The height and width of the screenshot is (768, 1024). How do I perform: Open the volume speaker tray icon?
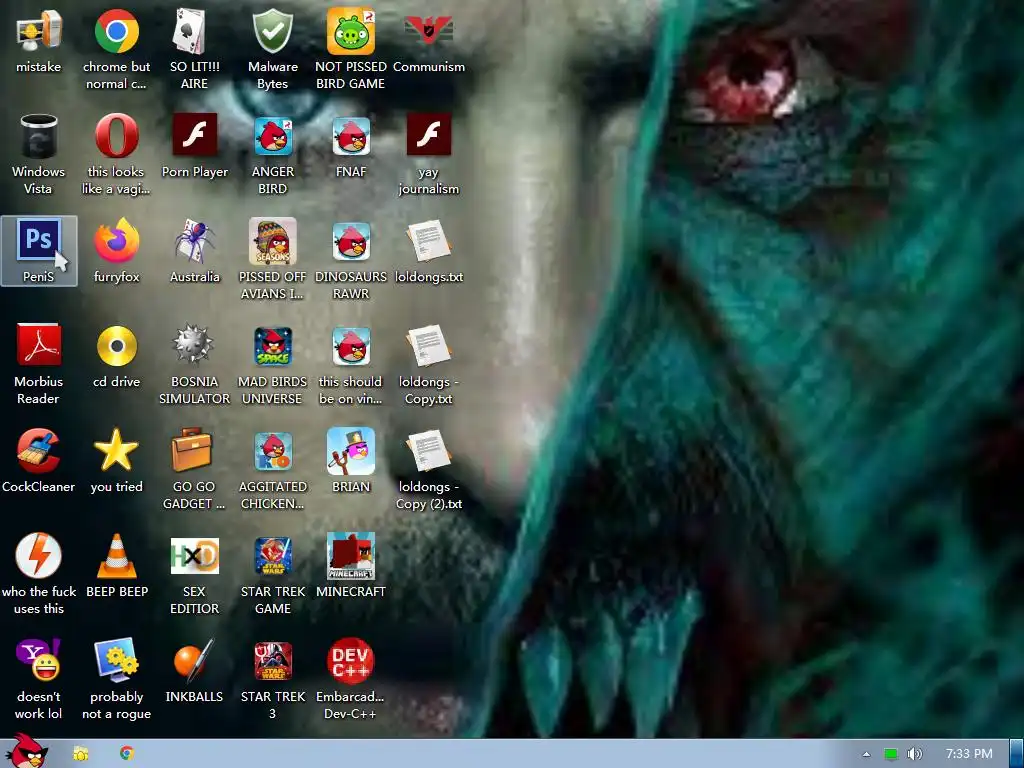coord(915,754)
